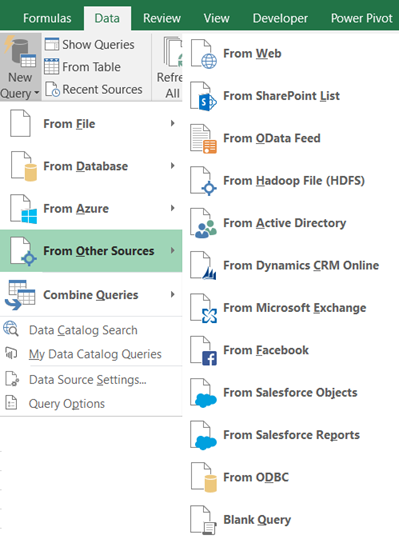Click the From Web globe icon

point(203,54)
